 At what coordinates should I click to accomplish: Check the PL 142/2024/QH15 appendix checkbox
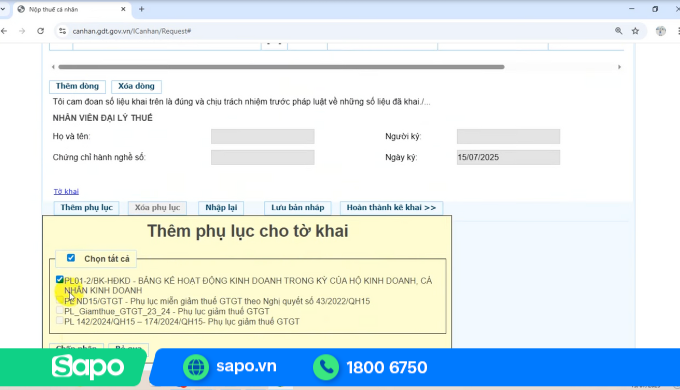coord(60,321)
